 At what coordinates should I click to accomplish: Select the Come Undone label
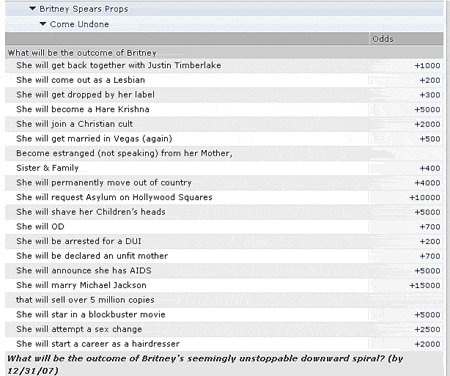[79, 24]
